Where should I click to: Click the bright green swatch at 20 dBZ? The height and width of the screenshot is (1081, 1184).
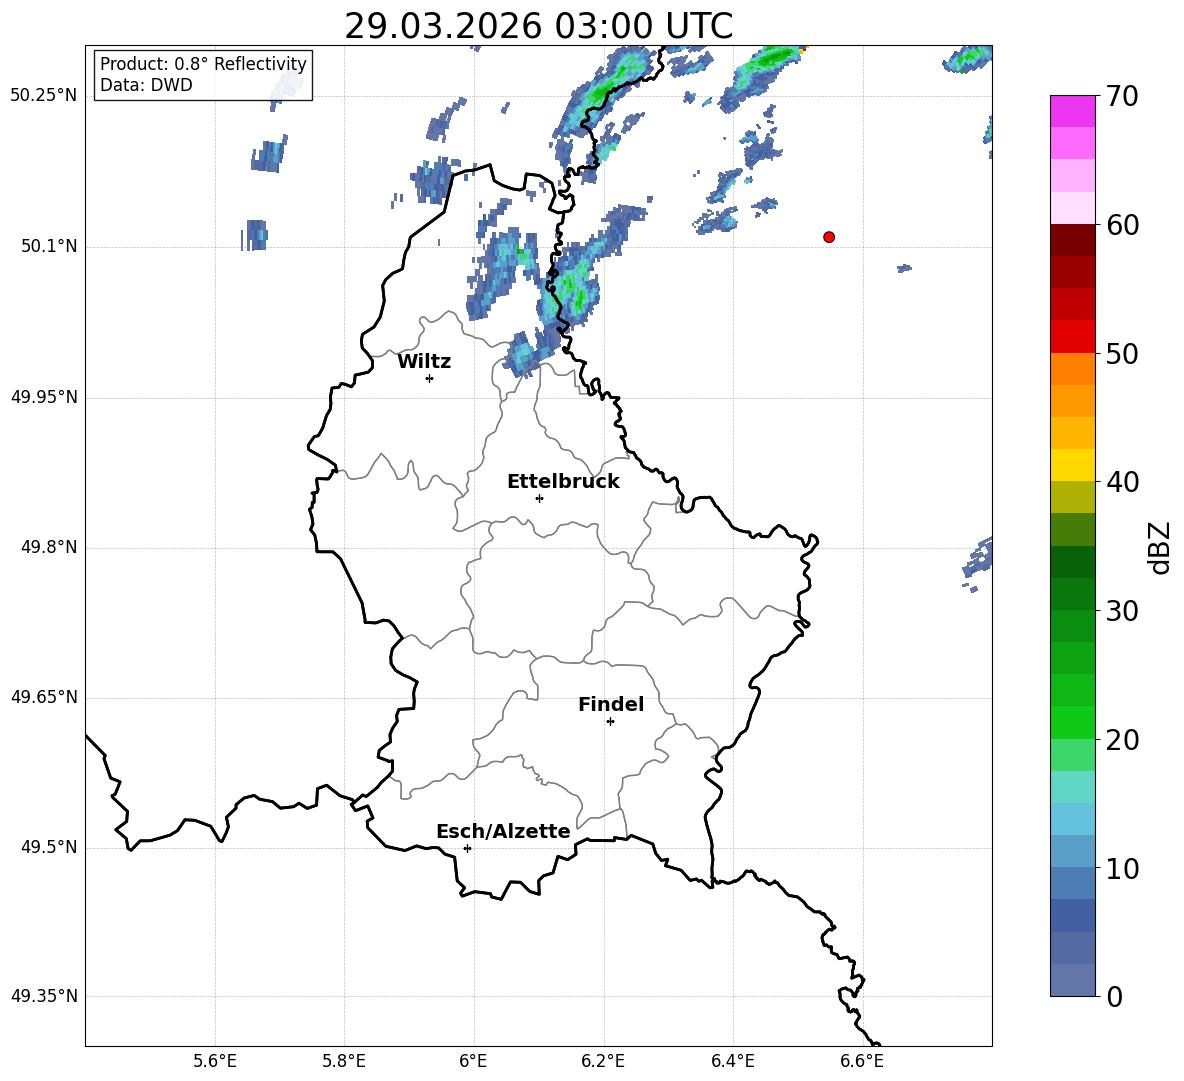(x=1072, y=722)
